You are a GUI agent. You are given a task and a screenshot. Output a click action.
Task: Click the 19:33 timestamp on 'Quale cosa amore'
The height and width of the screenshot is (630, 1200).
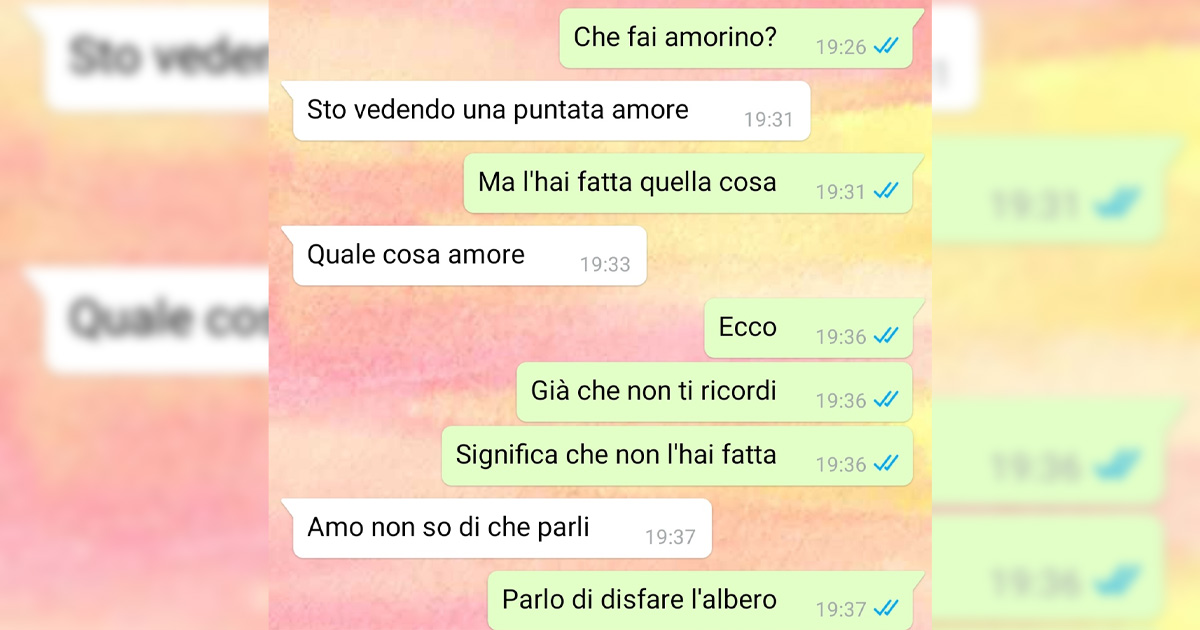[605, 265]
